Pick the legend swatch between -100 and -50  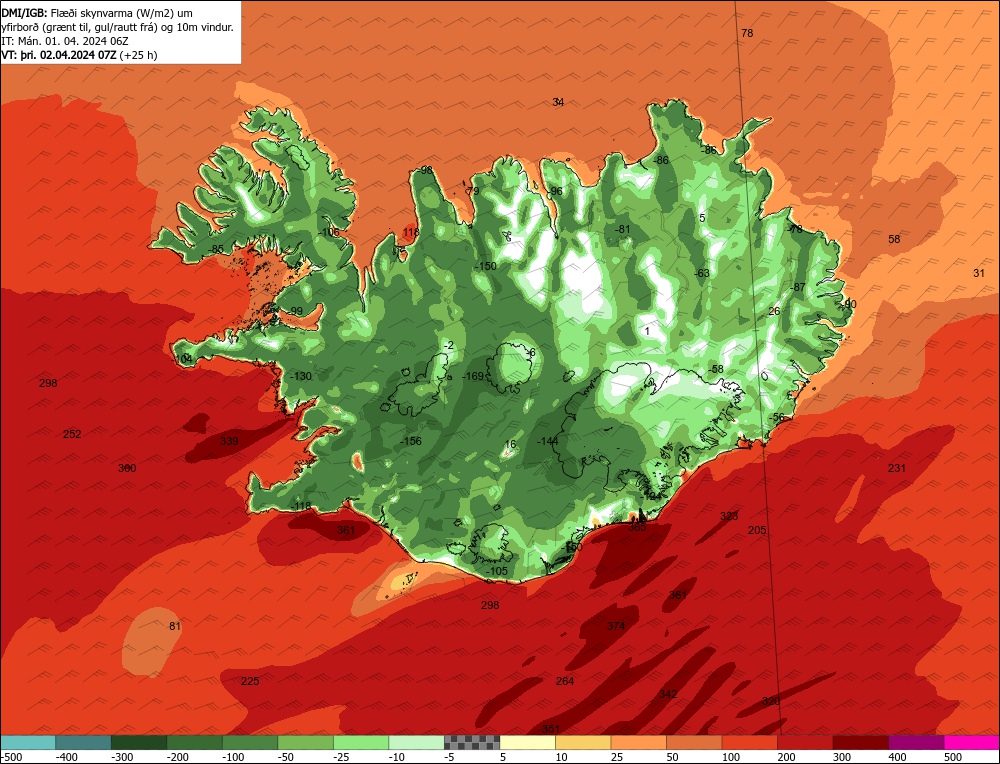pos(250,742)
